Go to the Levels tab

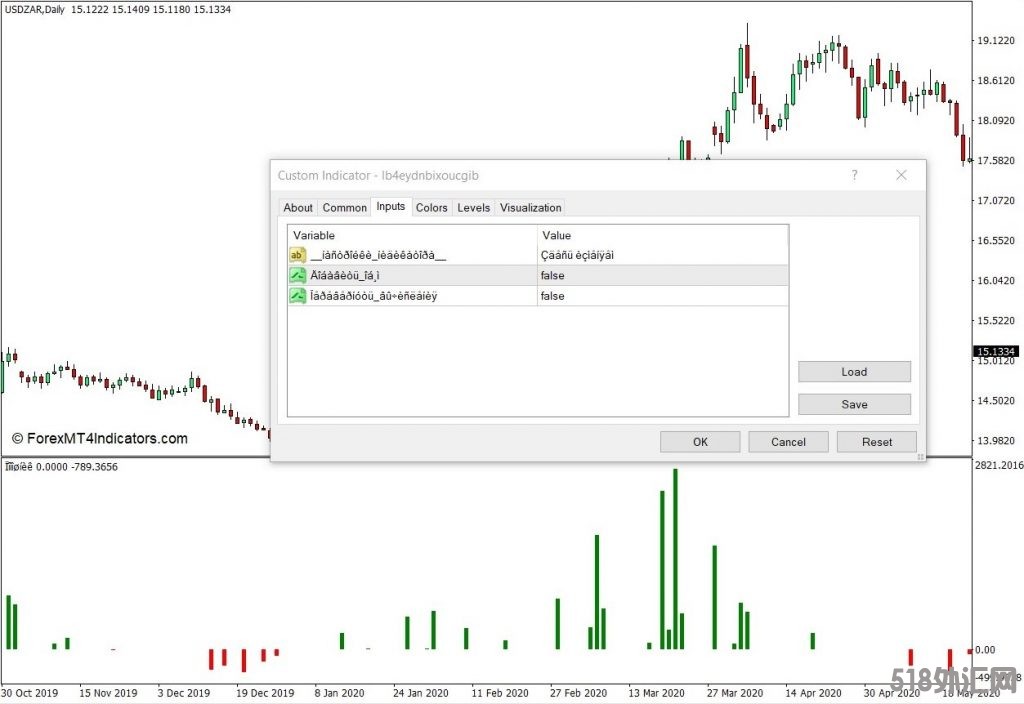(x=473, y=208)
